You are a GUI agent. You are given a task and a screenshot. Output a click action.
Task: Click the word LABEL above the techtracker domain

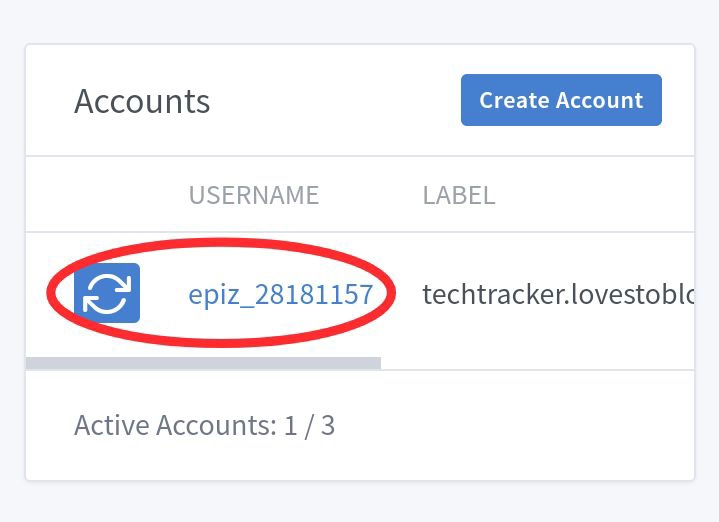click(x=459, y=195)
